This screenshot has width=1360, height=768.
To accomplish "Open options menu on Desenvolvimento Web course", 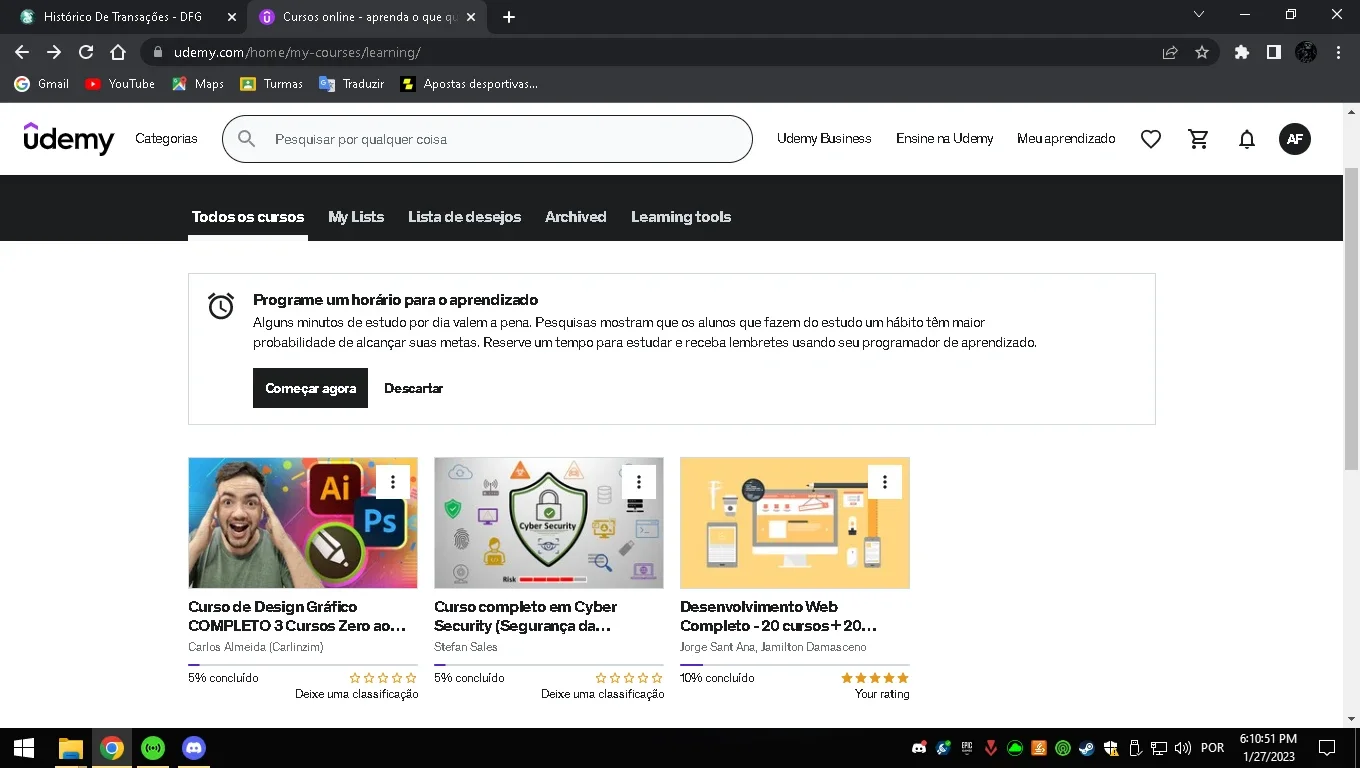I will click(885, 482).
